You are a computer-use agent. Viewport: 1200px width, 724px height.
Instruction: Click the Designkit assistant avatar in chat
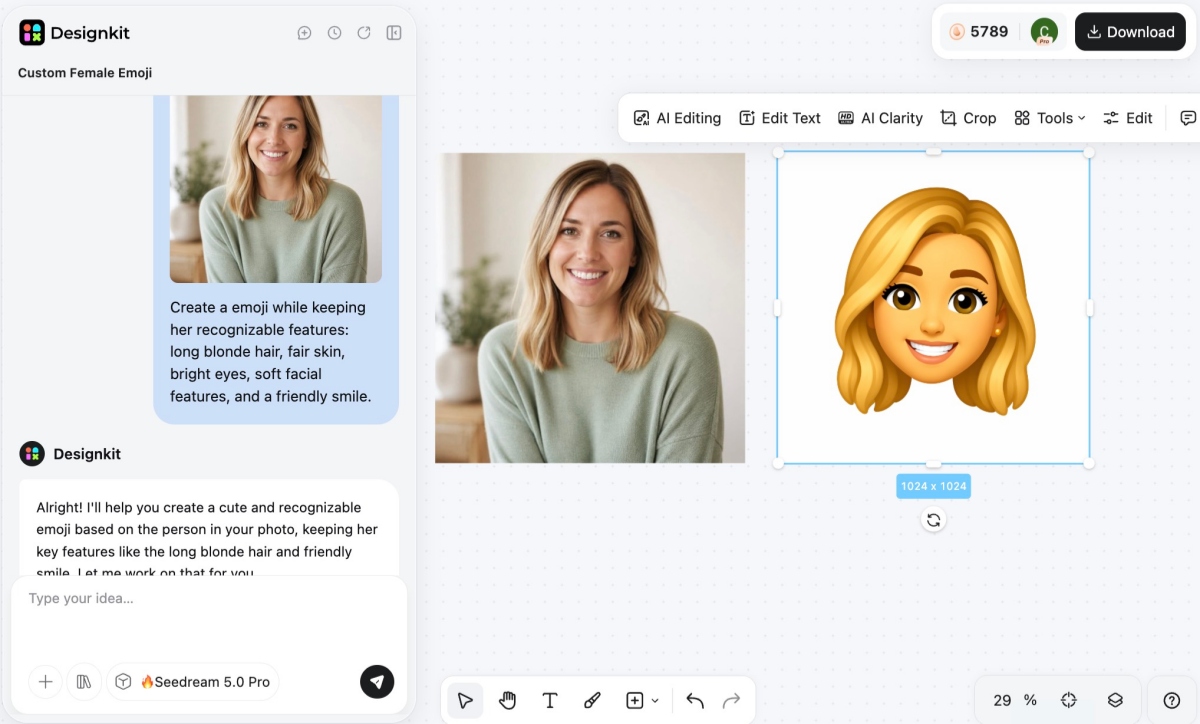[x=32, y=454]
